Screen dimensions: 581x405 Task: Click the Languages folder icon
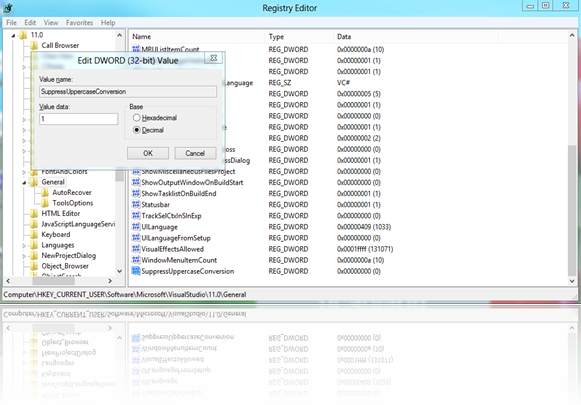click(x=34, y=245)
